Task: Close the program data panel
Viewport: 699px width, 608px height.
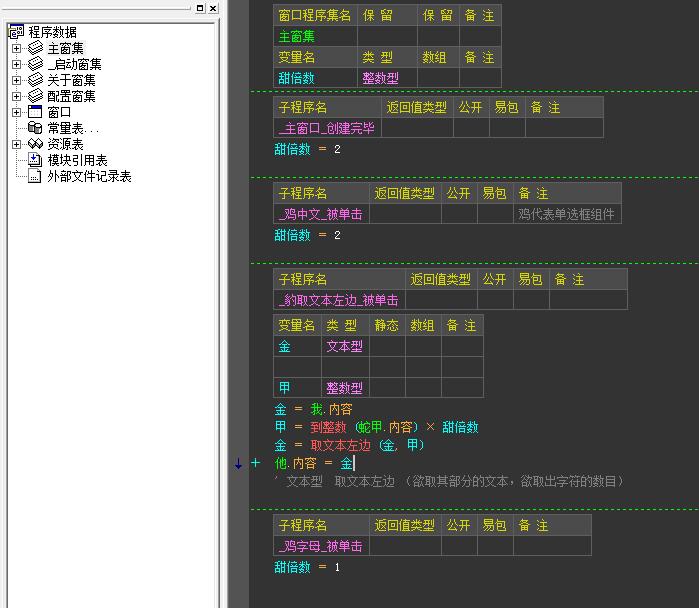Action: (213, 8)
